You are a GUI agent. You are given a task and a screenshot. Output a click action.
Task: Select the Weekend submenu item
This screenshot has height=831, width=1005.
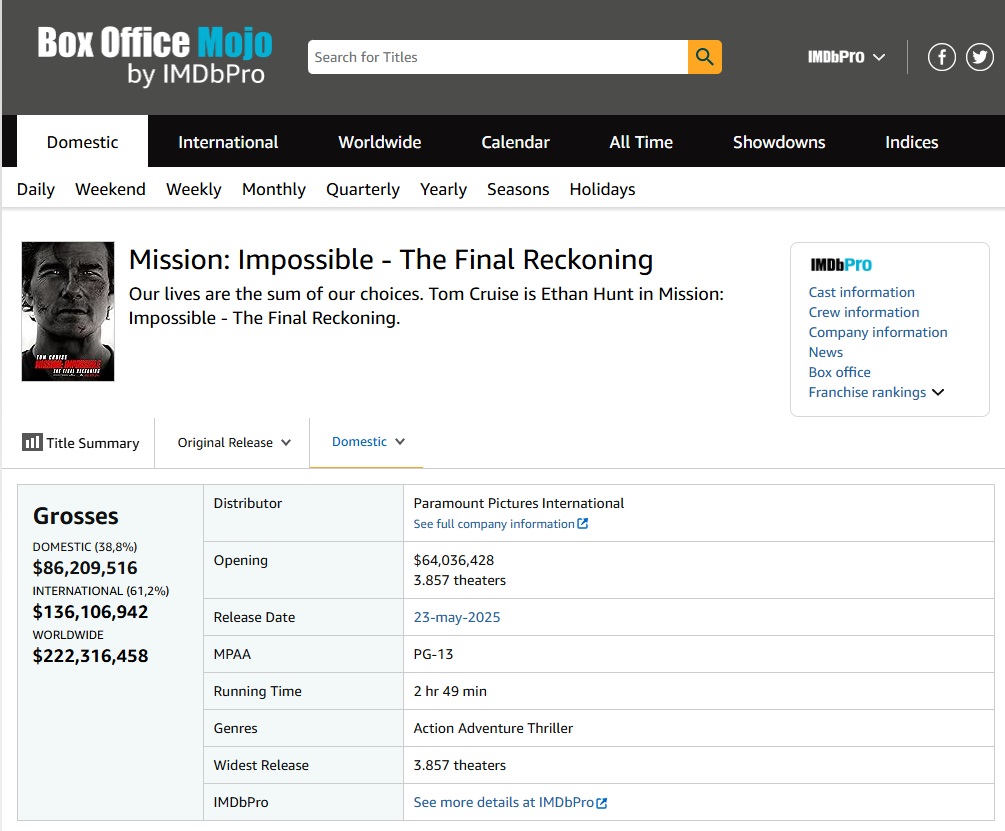110,189
